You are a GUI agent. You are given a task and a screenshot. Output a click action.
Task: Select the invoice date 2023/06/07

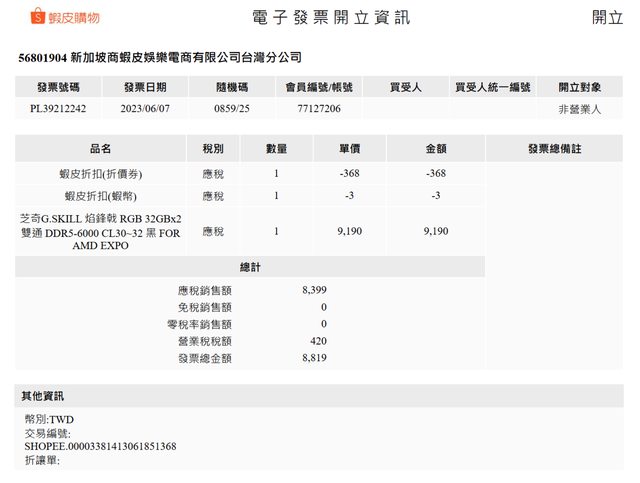(145, 109)
